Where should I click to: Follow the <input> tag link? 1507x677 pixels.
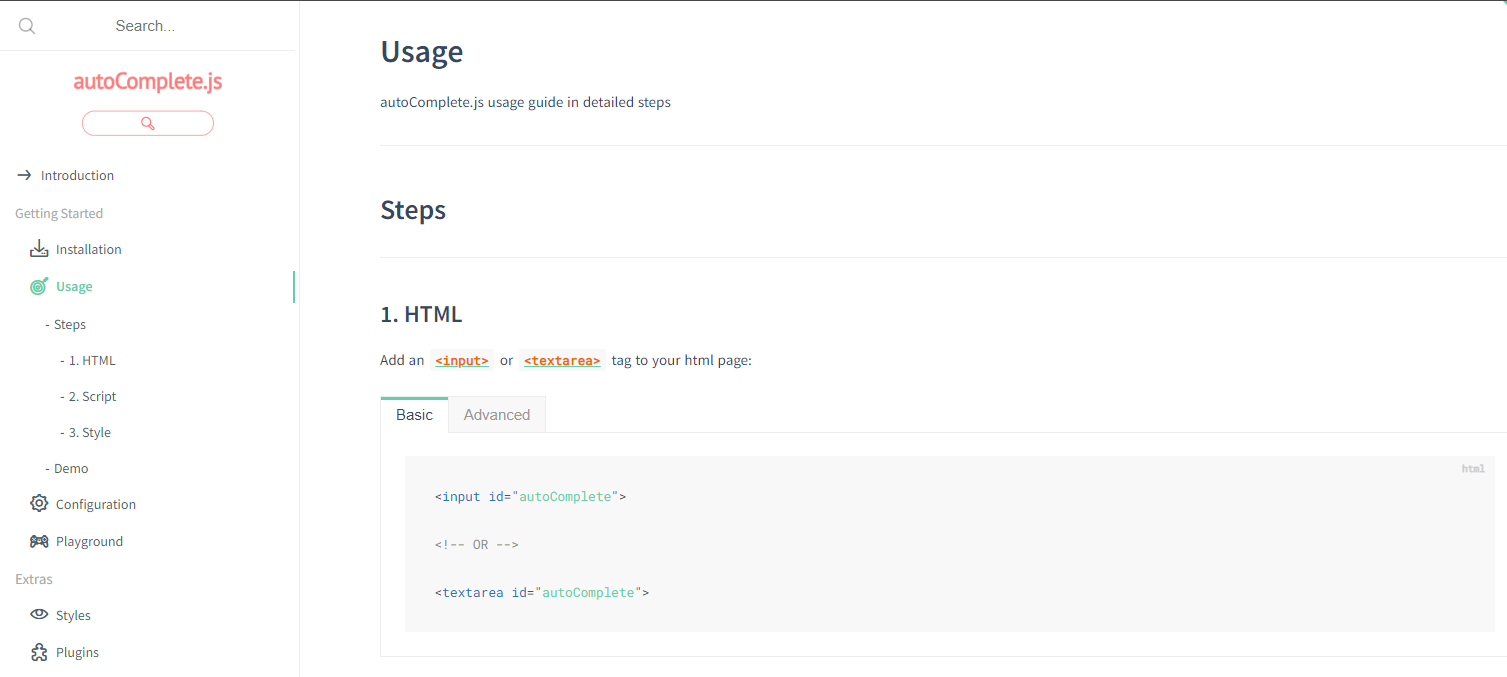[x=462, y=360]
